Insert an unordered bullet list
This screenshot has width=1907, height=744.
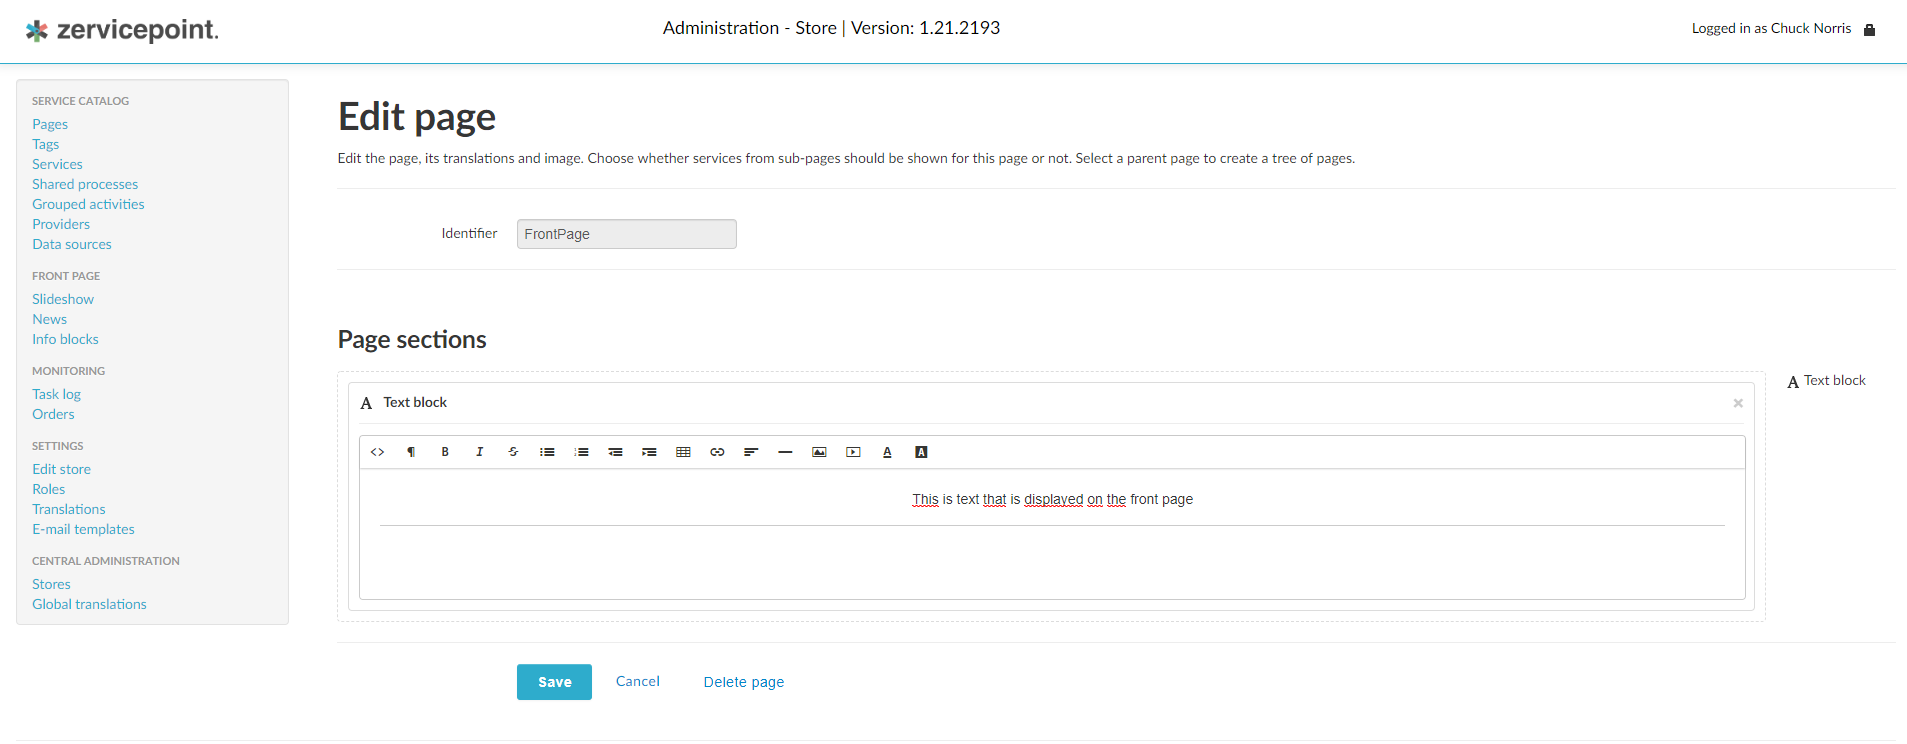click(x=547, y=452)
